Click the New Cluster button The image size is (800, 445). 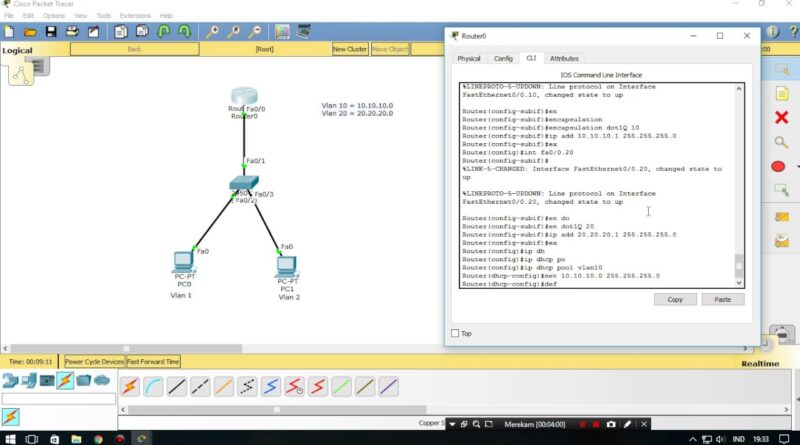pyautogui.click(x=350, y=49)
